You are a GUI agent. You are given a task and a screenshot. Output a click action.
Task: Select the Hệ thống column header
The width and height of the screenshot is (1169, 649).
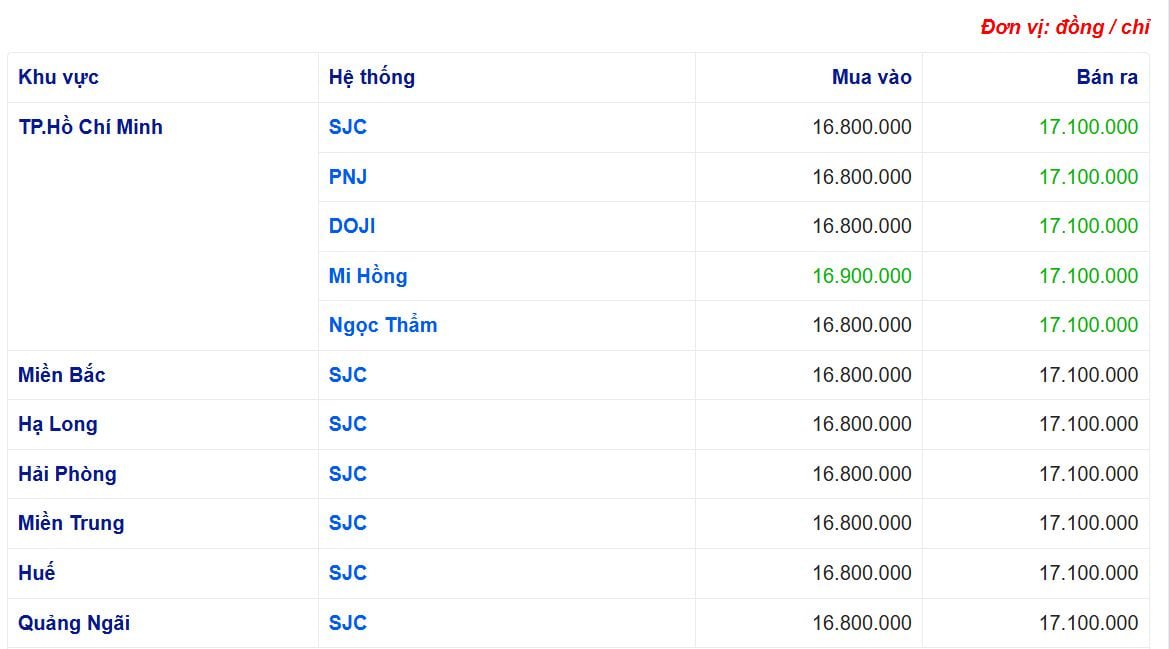(371, 77)
